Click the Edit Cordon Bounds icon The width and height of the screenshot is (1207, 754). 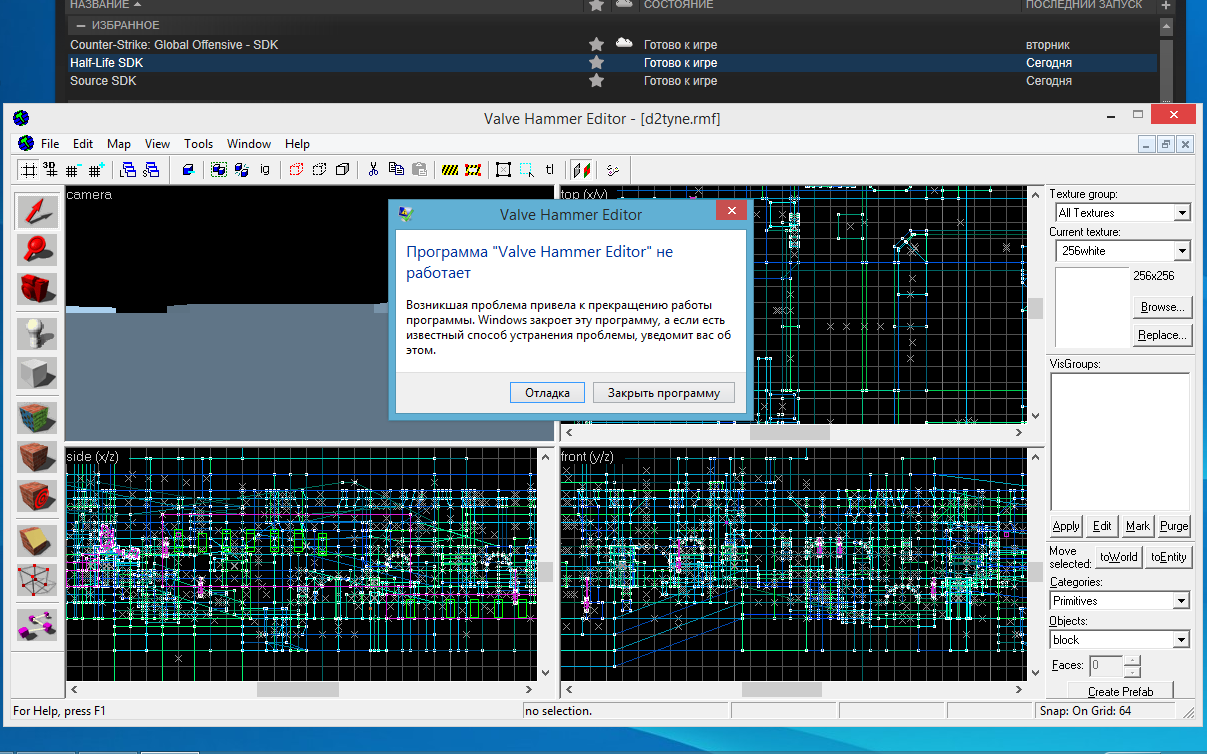(x=473, y=169)
